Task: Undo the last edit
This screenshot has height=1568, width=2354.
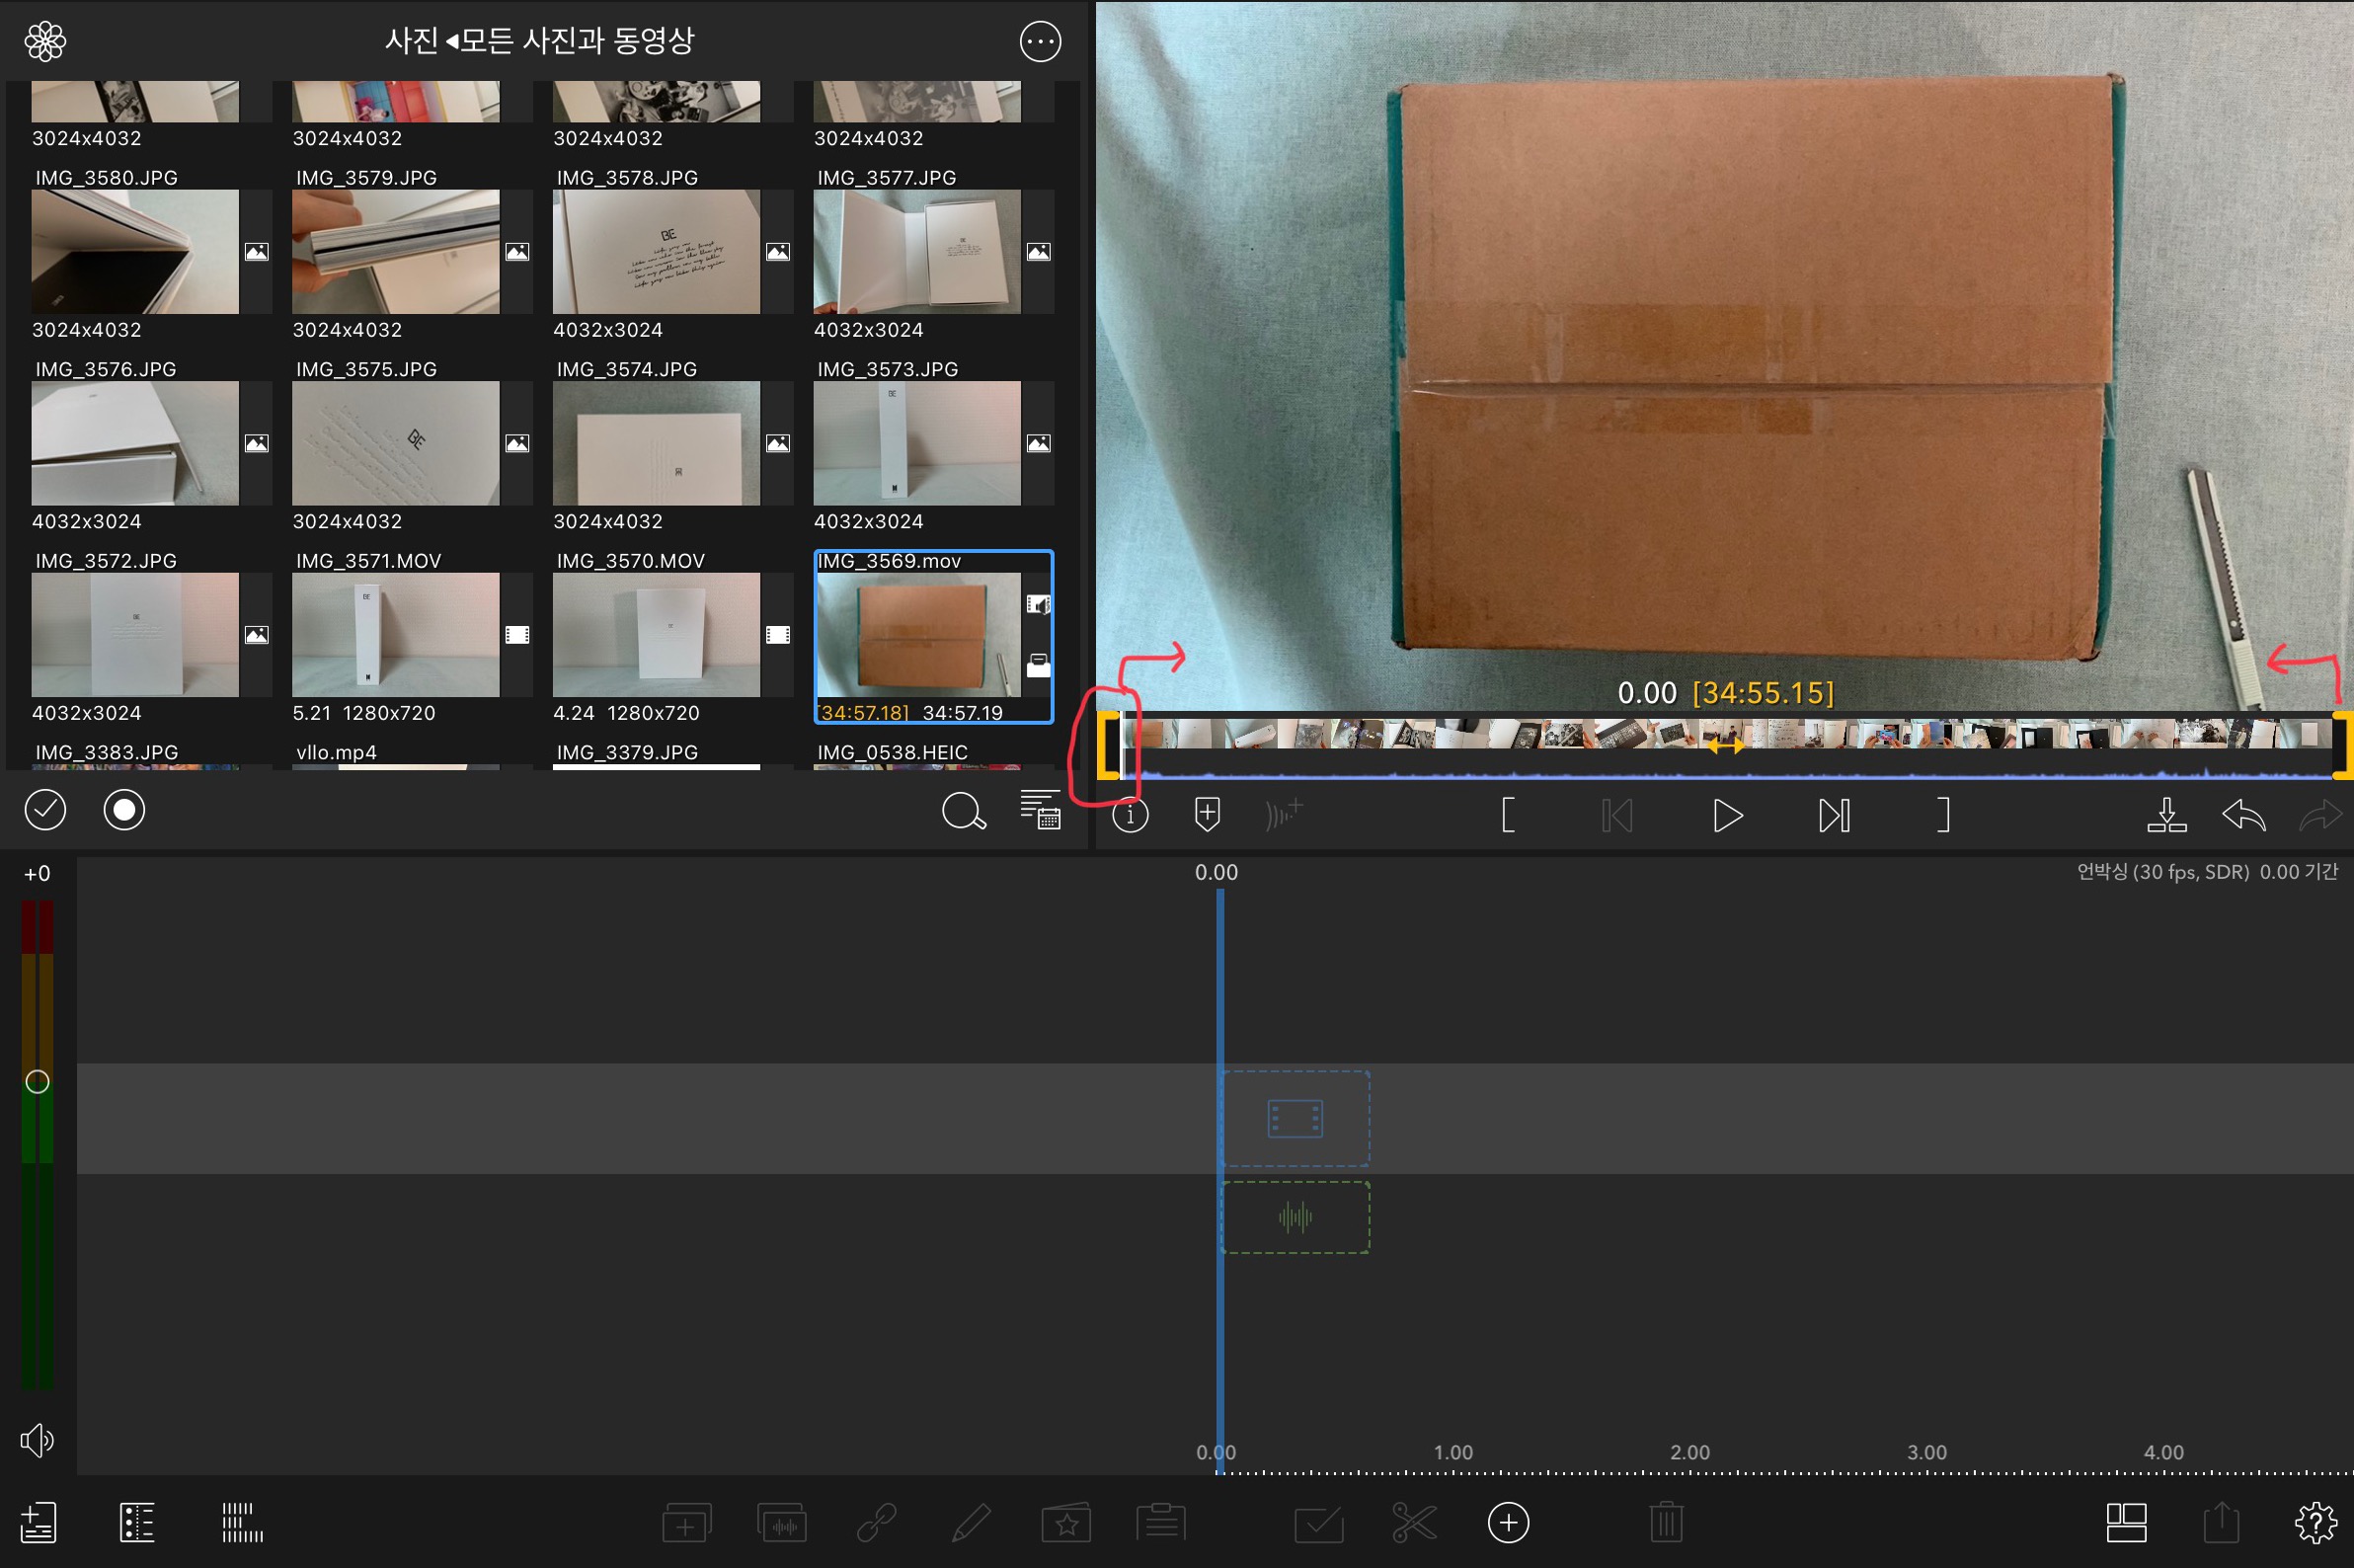Action: (x=2243, y=815)
